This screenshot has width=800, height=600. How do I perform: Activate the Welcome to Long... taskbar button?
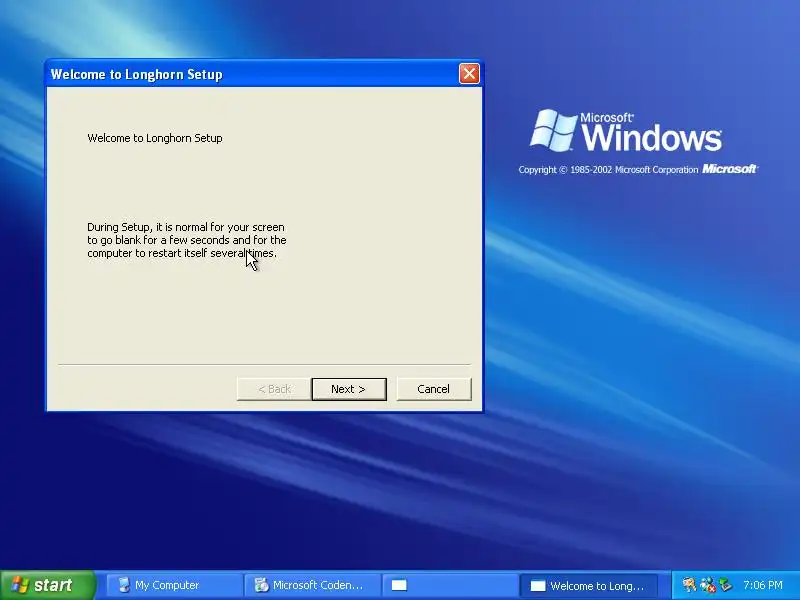pos(588,585)
